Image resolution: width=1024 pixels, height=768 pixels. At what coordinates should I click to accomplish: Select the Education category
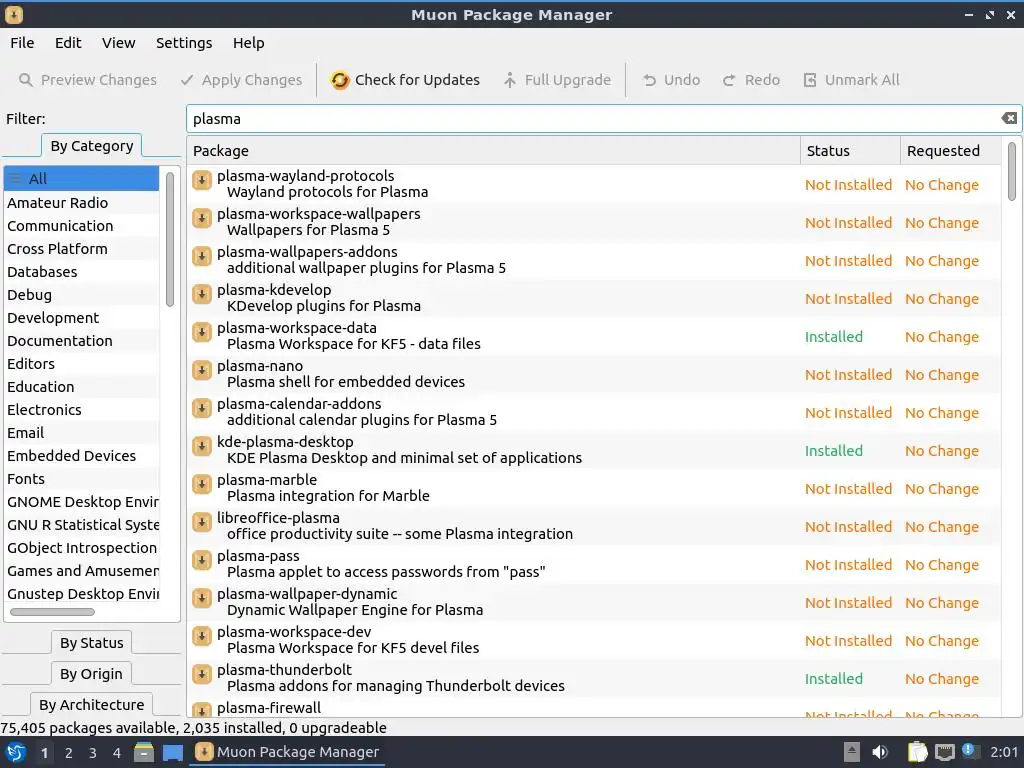coord(82,387)
